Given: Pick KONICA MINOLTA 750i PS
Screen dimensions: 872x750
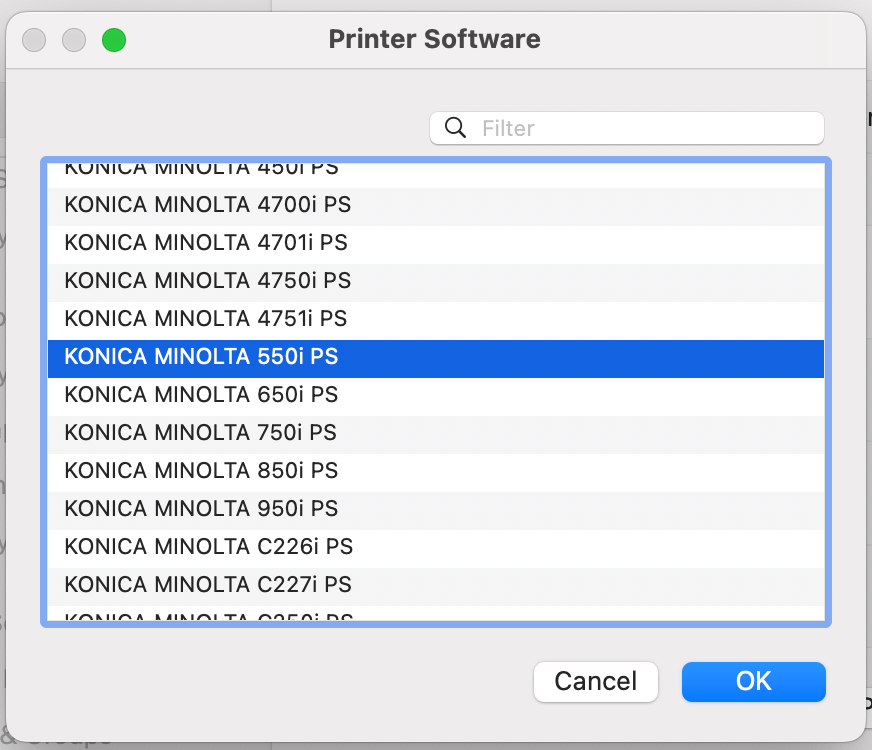Looking at the screenshot, I should click(435, 433).
